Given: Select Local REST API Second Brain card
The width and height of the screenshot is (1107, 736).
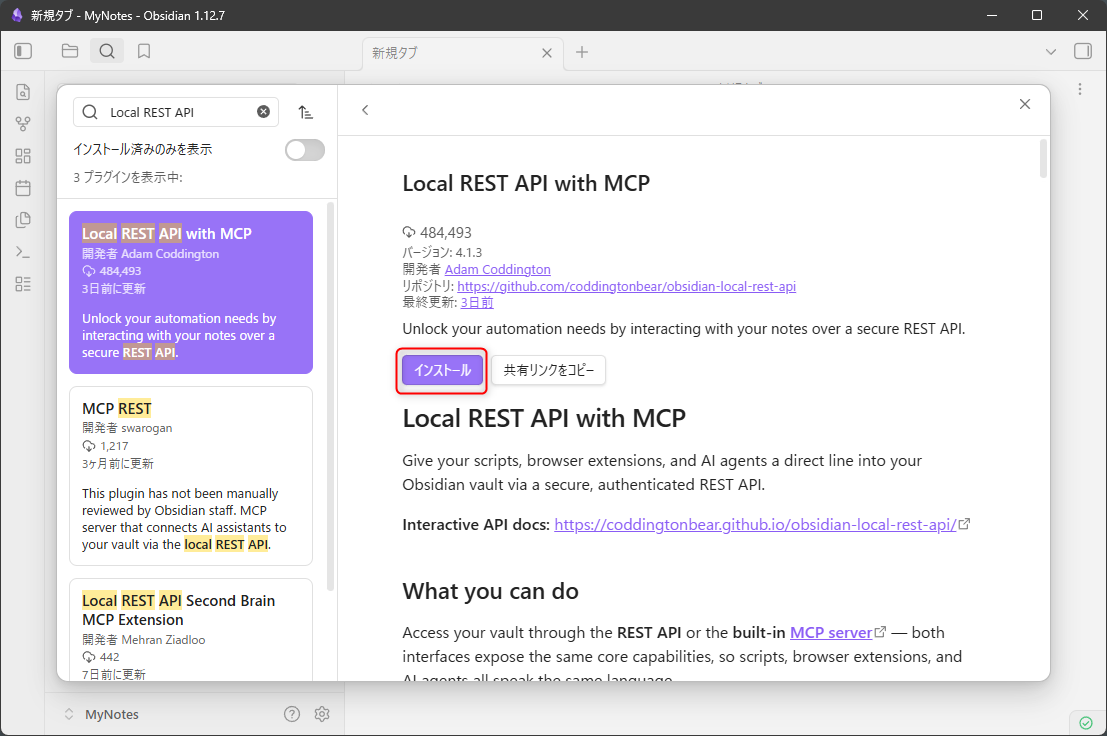Looking at the screenshot, I should coord(191,629).
